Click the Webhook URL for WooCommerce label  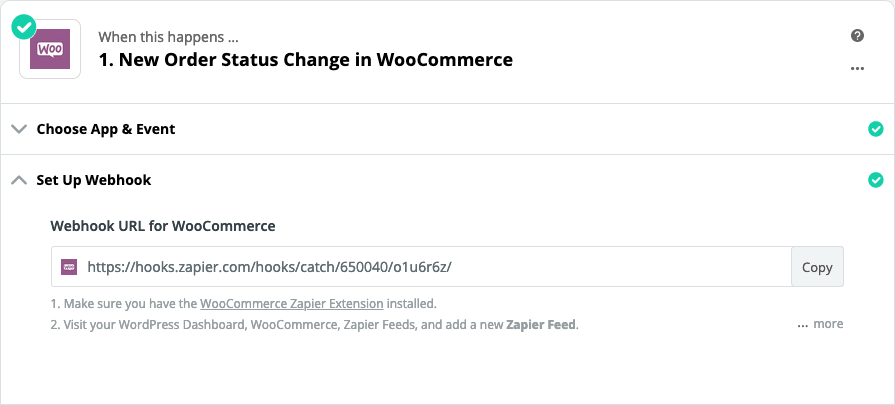163,226
